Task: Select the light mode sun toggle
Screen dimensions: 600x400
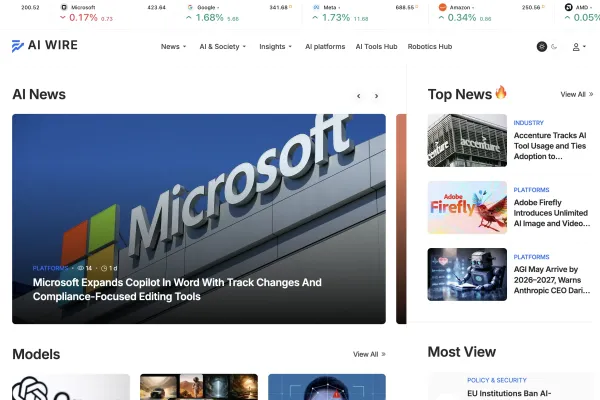Action: [x=542, y=47]
